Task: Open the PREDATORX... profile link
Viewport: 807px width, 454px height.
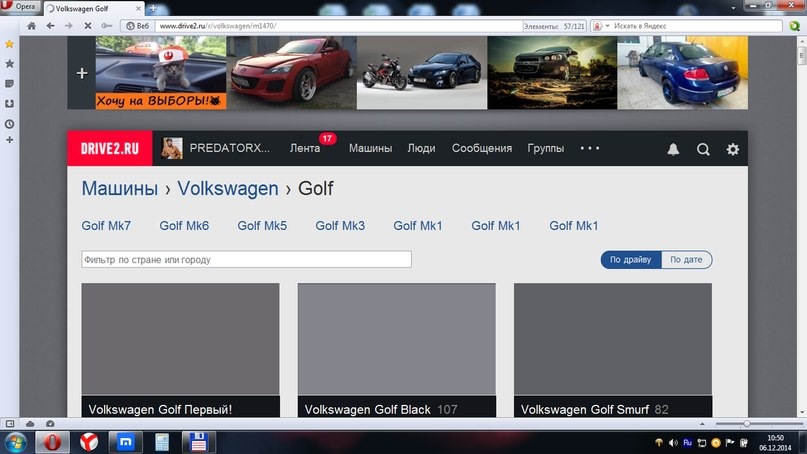Action: pos(230,148)
